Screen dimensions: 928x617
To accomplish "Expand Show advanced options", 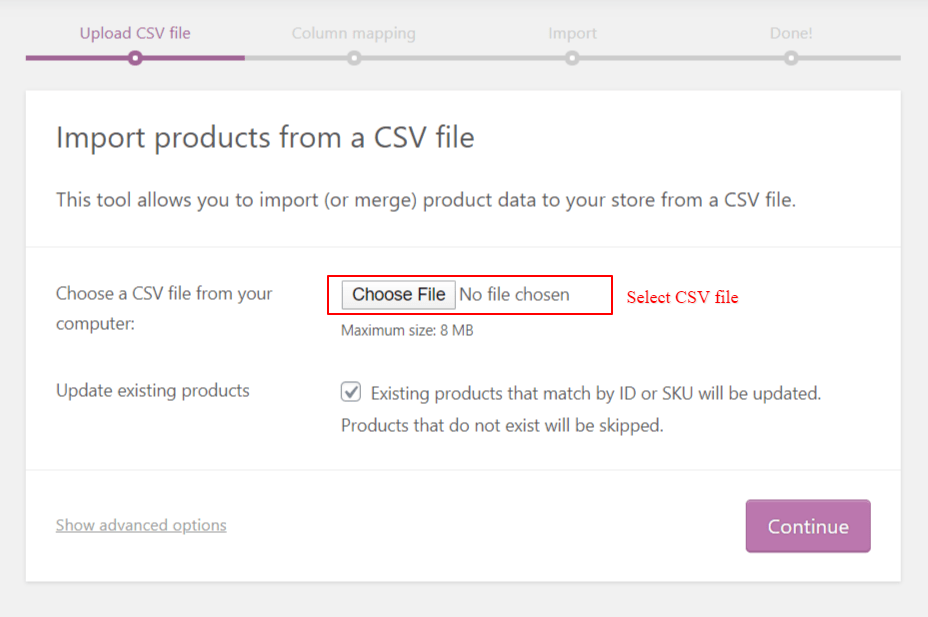I will (x=141, y=525).
